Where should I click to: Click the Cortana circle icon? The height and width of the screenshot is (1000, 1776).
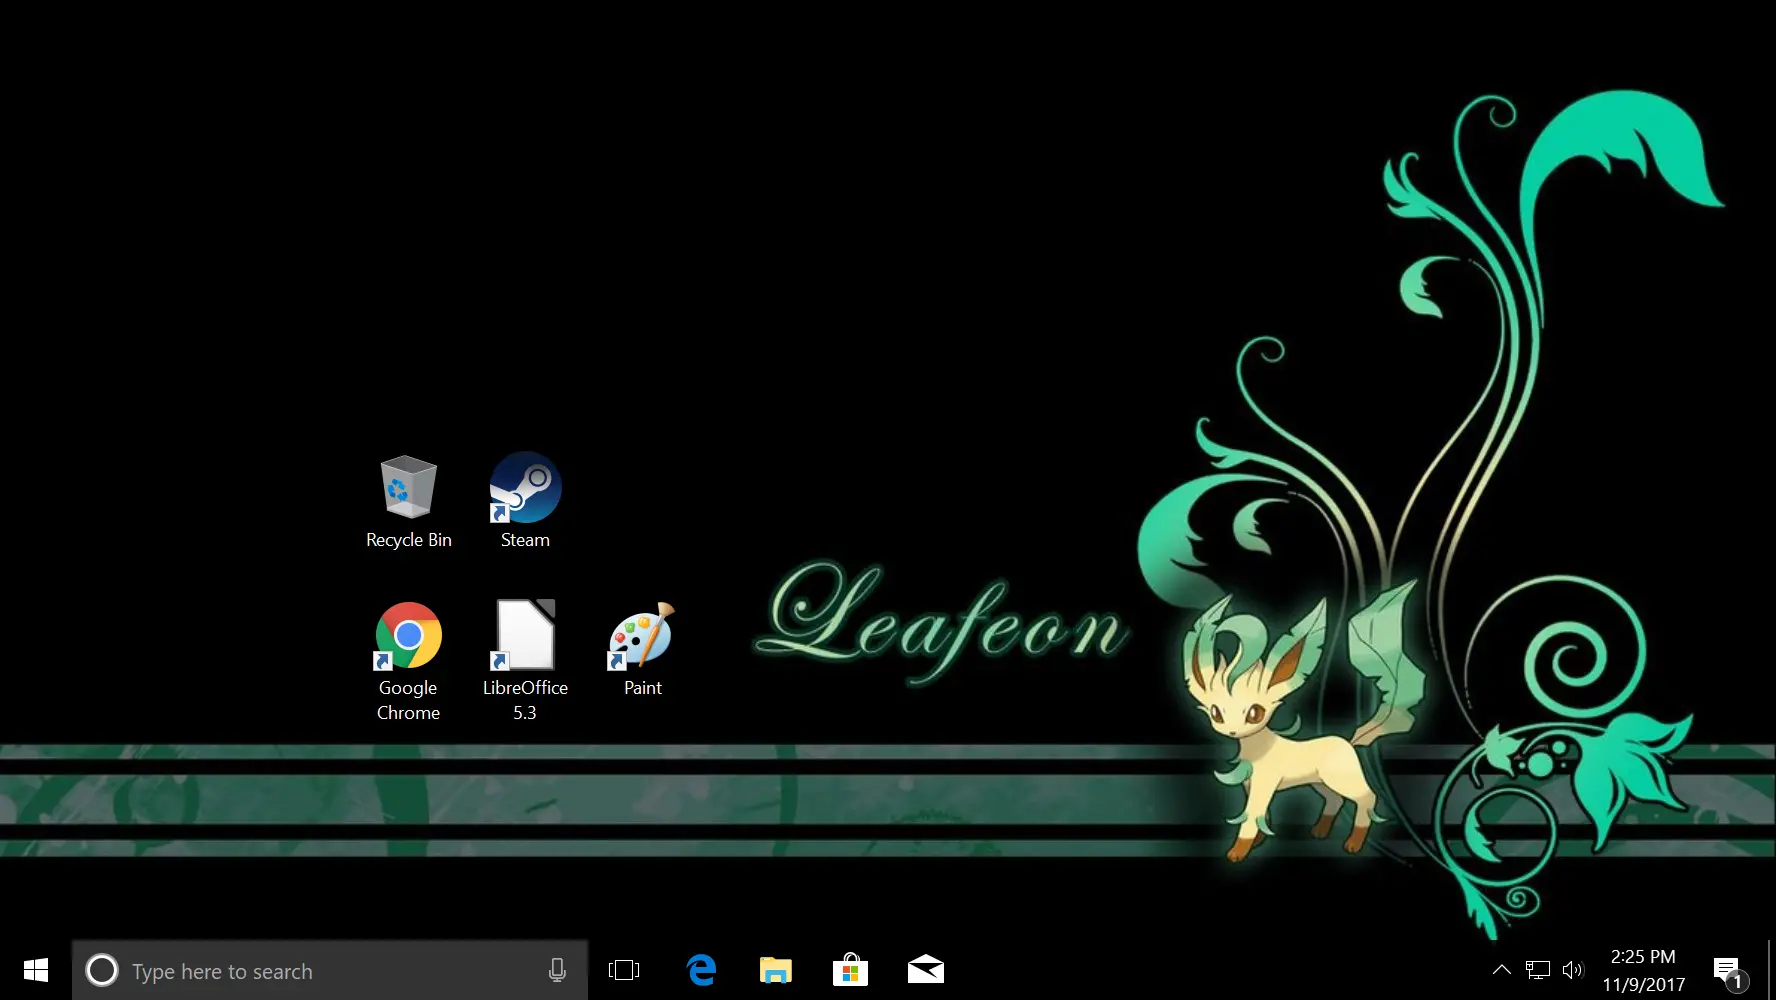(102, 970)
